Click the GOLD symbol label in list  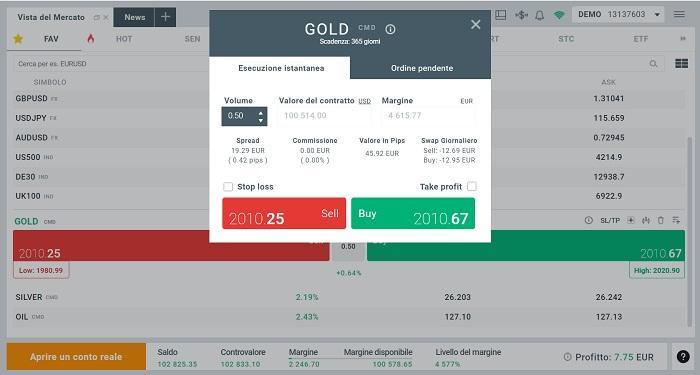pos(26,221)
